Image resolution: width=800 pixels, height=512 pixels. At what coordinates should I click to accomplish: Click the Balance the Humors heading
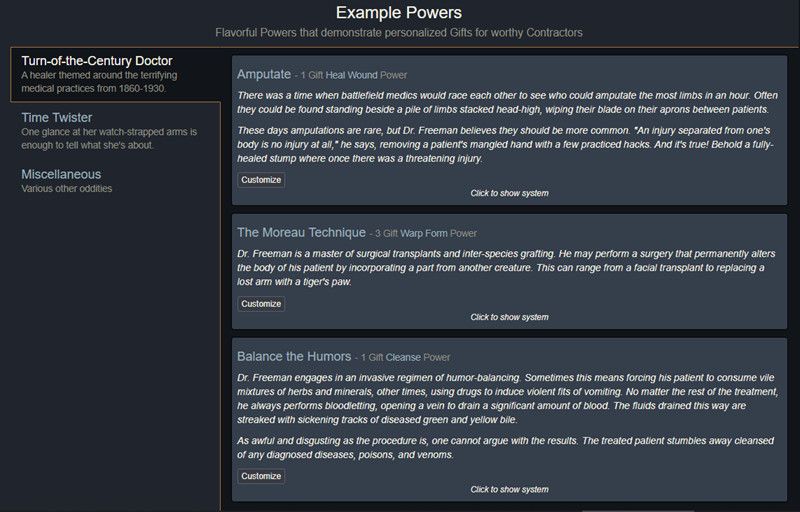294,356
